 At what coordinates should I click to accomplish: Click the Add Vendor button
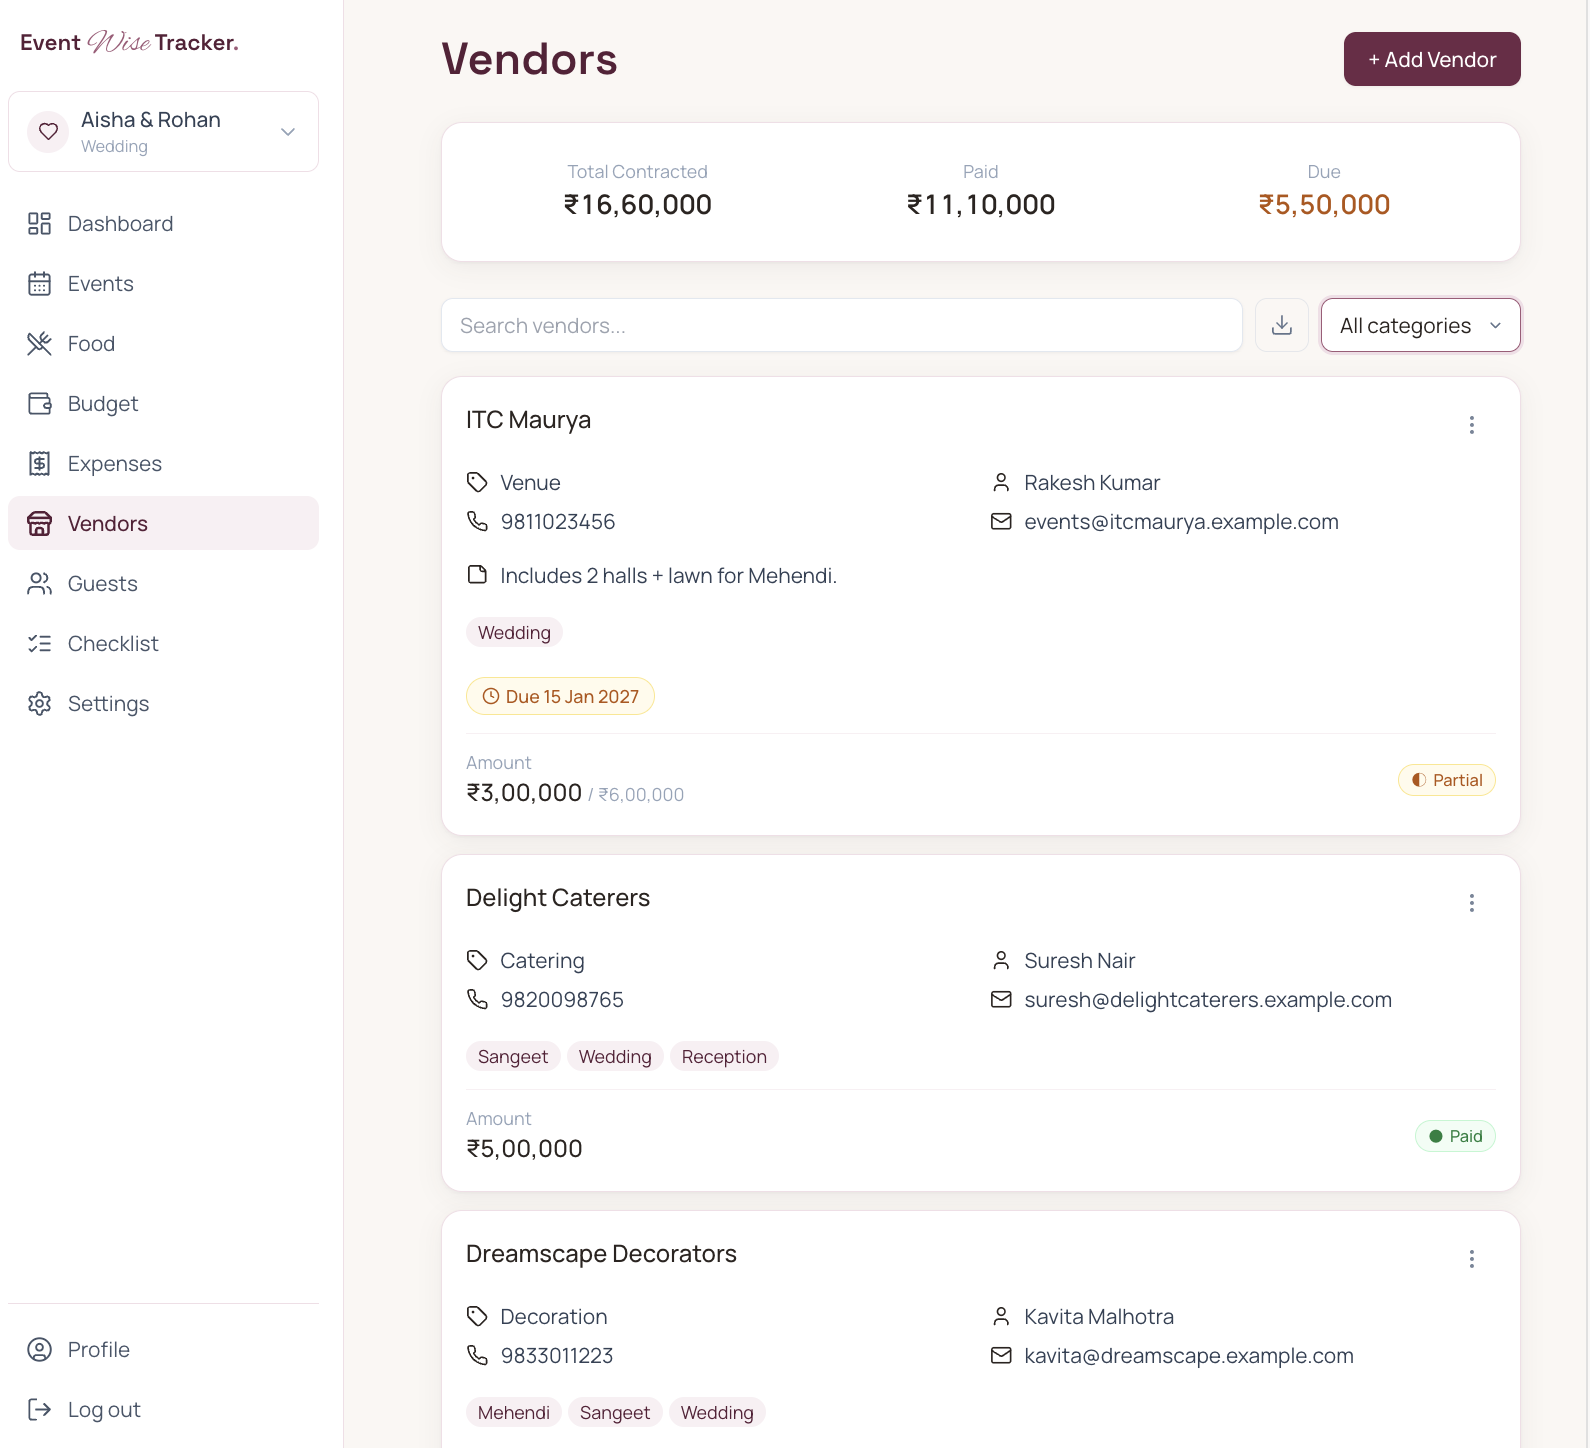tap(1432, 59)
